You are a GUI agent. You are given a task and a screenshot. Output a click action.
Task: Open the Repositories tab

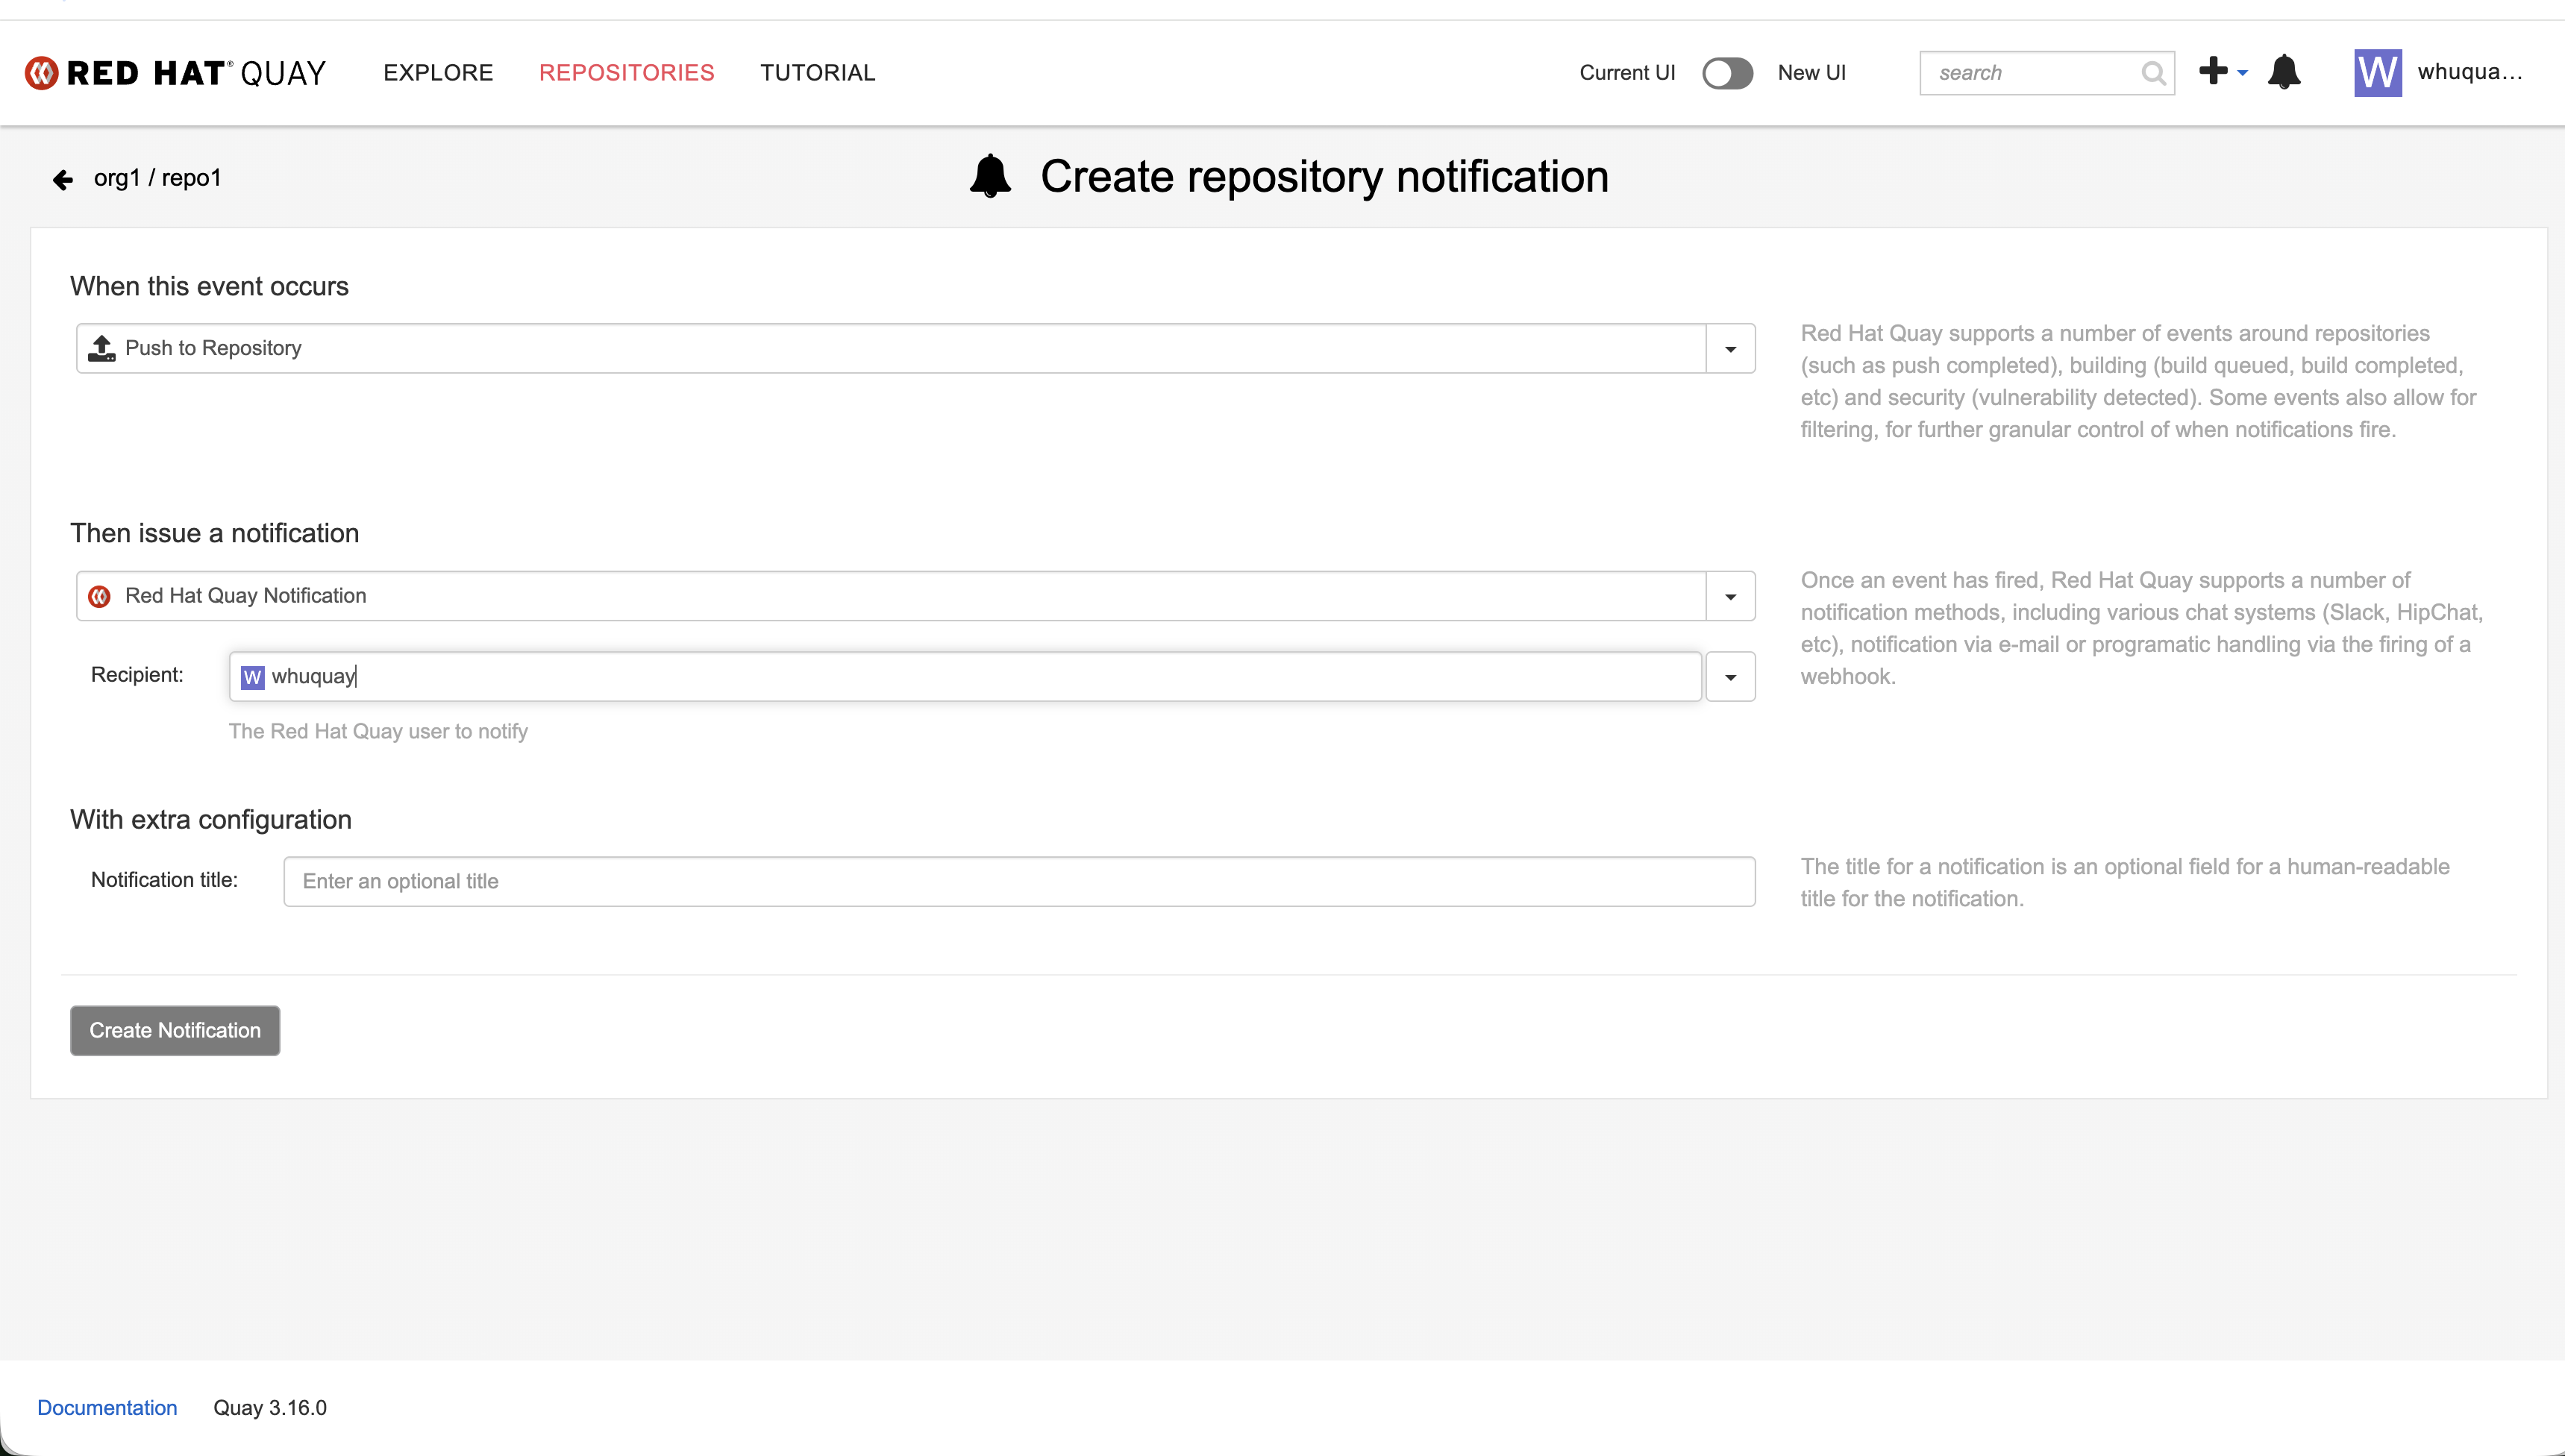point(626,73)
